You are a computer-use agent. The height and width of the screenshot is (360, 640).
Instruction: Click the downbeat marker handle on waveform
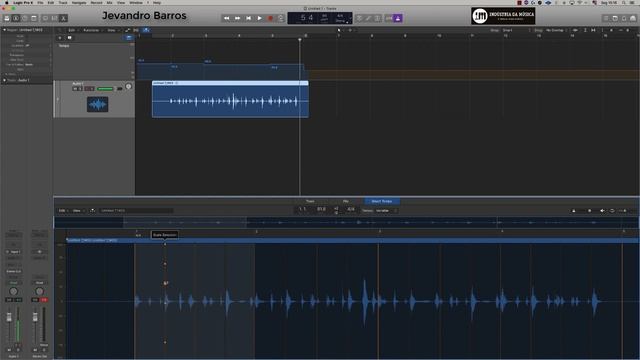click(x=166, y=283)
